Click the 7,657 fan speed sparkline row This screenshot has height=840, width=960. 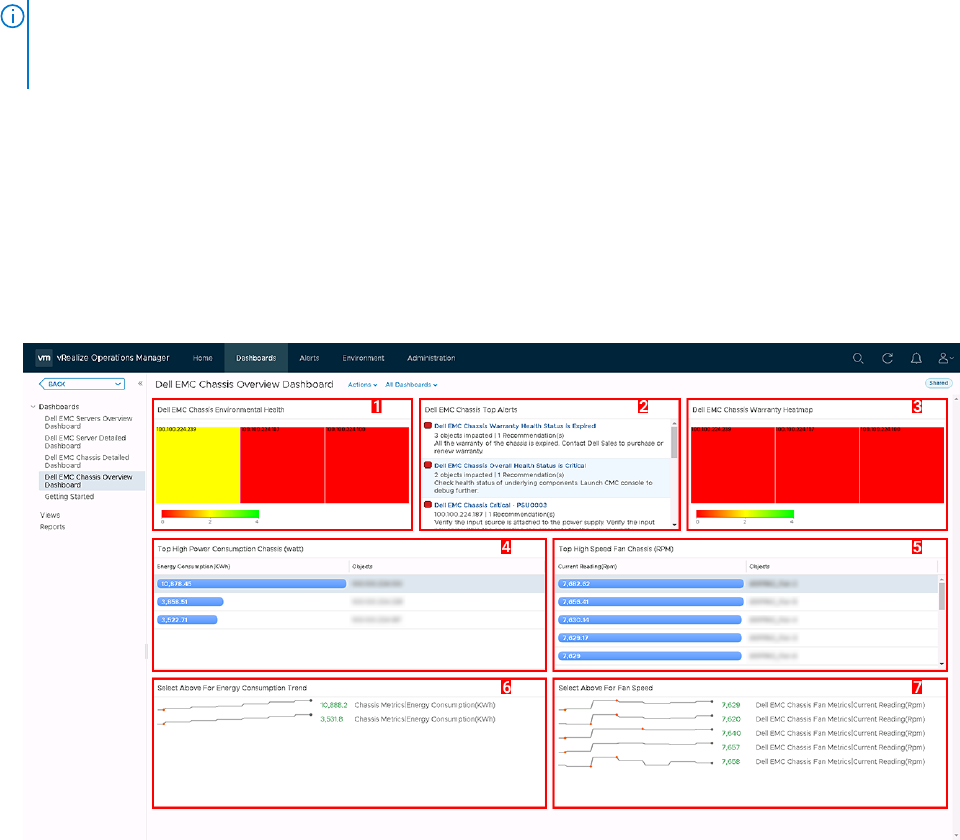point(741,748)
